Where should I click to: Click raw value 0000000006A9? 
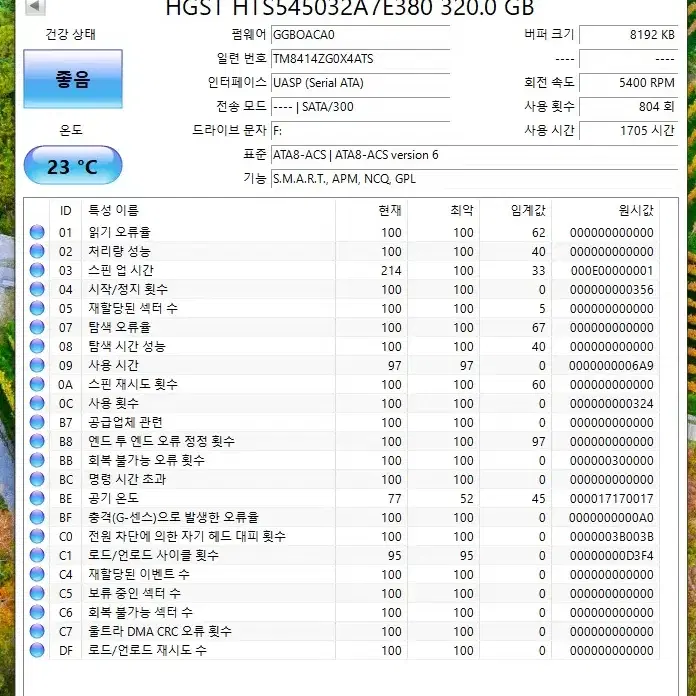click(x=611, y=366)
